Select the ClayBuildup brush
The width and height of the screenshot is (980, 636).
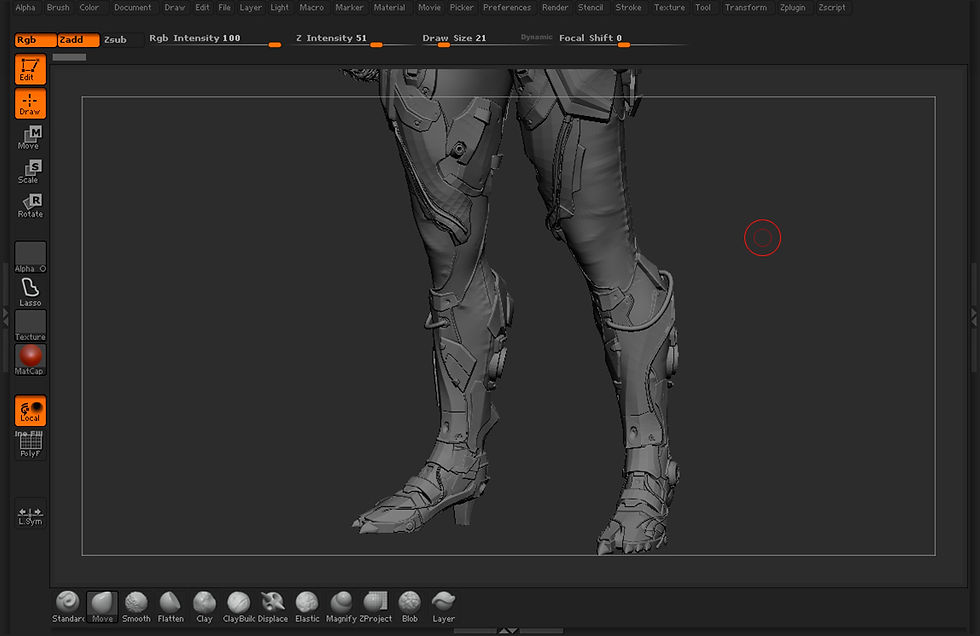tap(238, 603)
